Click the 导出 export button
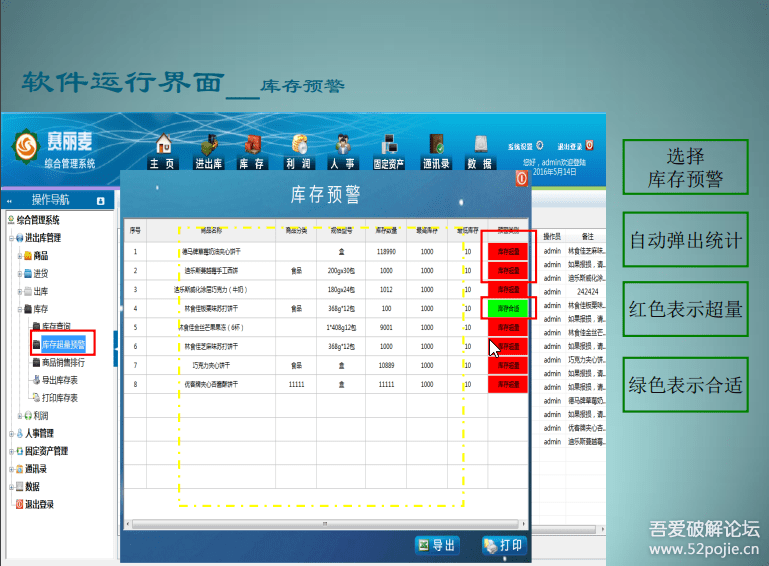The image size is (769, 566). pyautogui.click(x=436, y=545)
